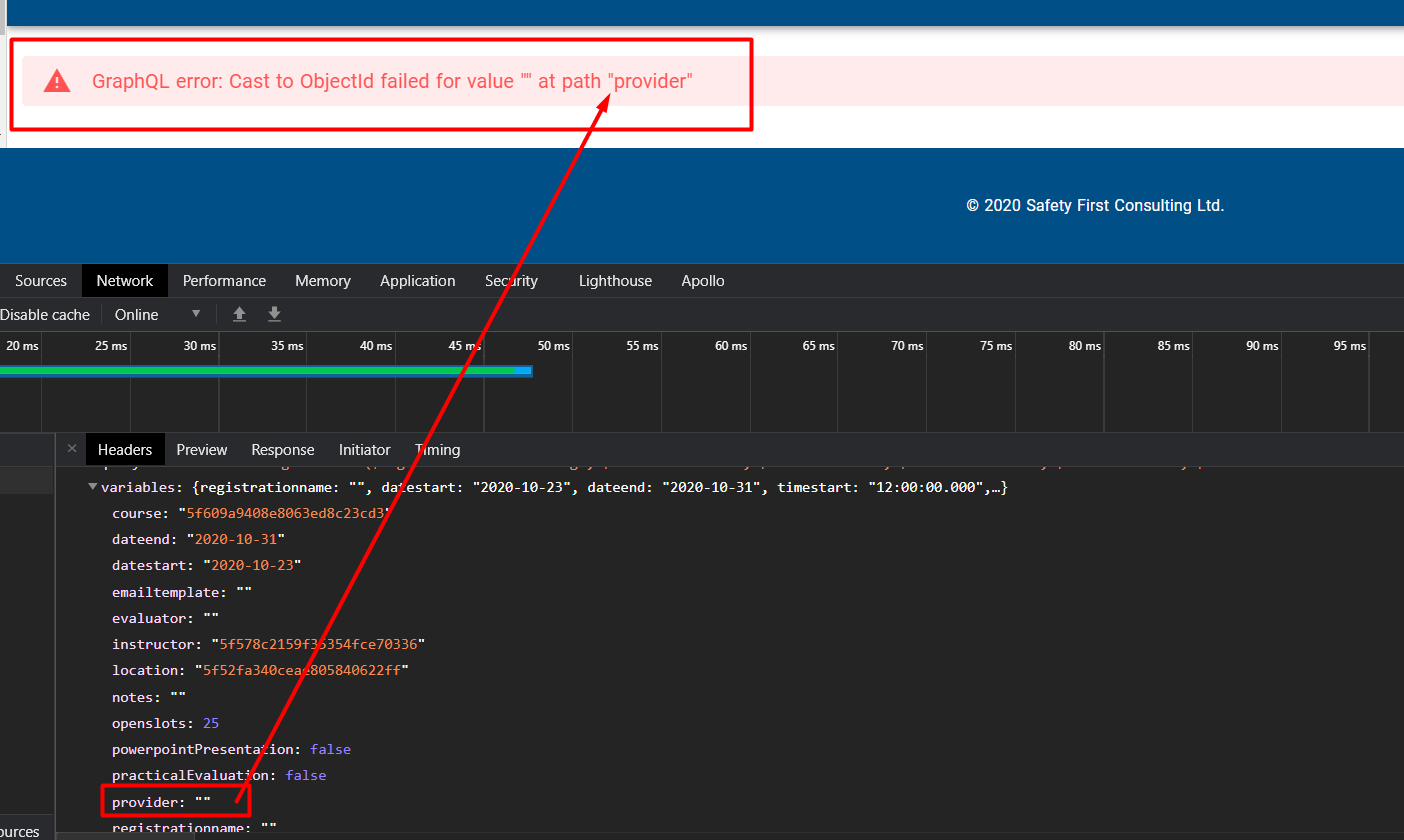Select the Headers tab
Image resolution: width=1404 pixels, height=840 pixels.
(125, 449)
